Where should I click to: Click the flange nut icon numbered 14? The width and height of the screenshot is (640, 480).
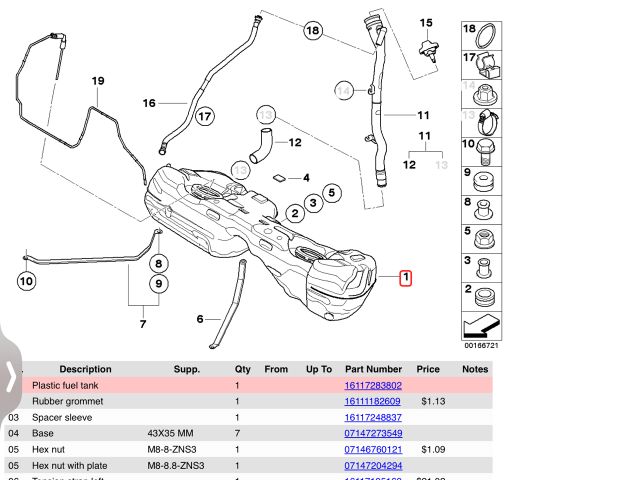(x=485, y=96)
